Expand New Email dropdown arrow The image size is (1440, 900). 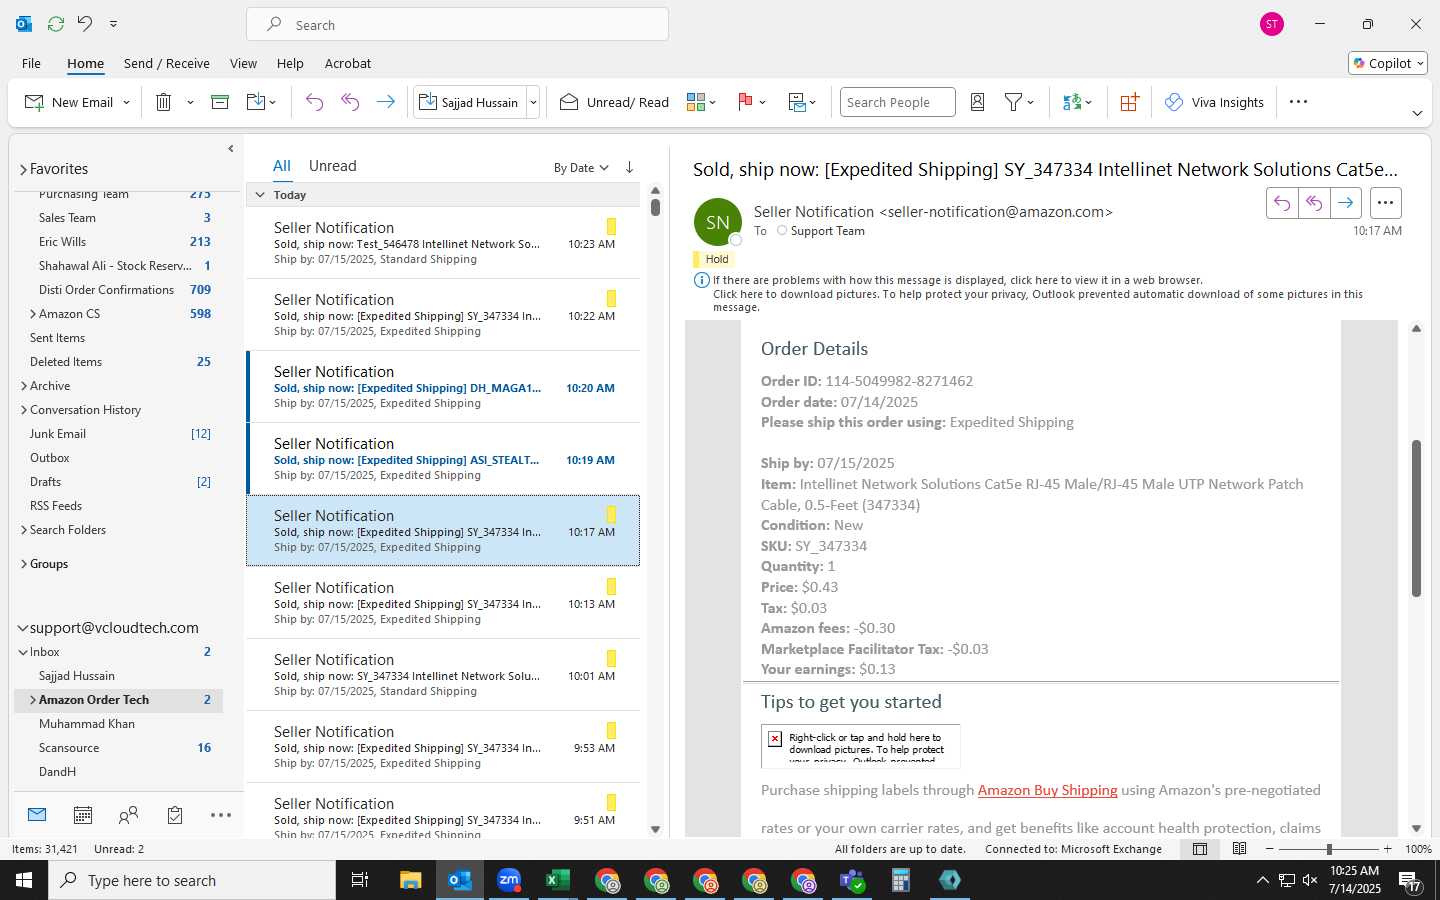click(126, 102)
